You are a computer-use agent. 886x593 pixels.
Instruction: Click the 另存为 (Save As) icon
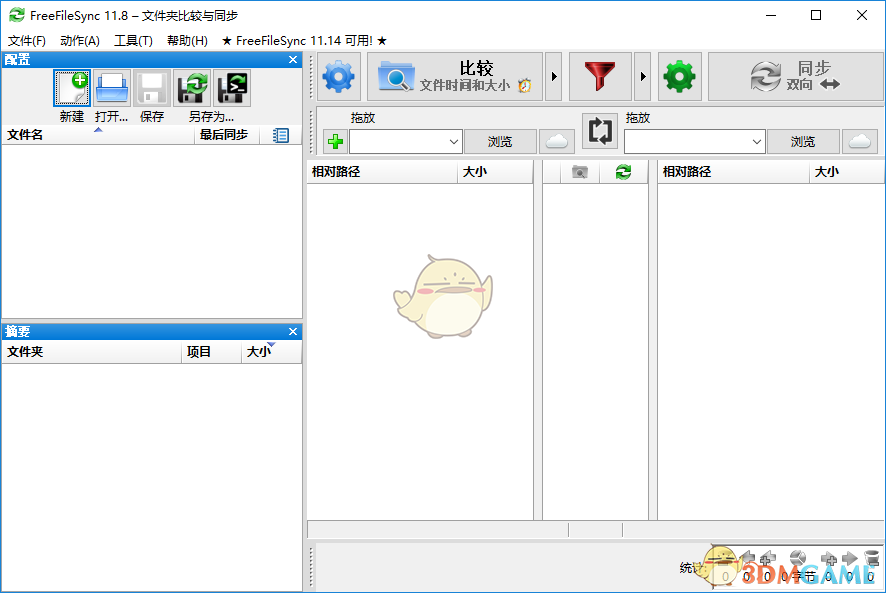(191, 89)
